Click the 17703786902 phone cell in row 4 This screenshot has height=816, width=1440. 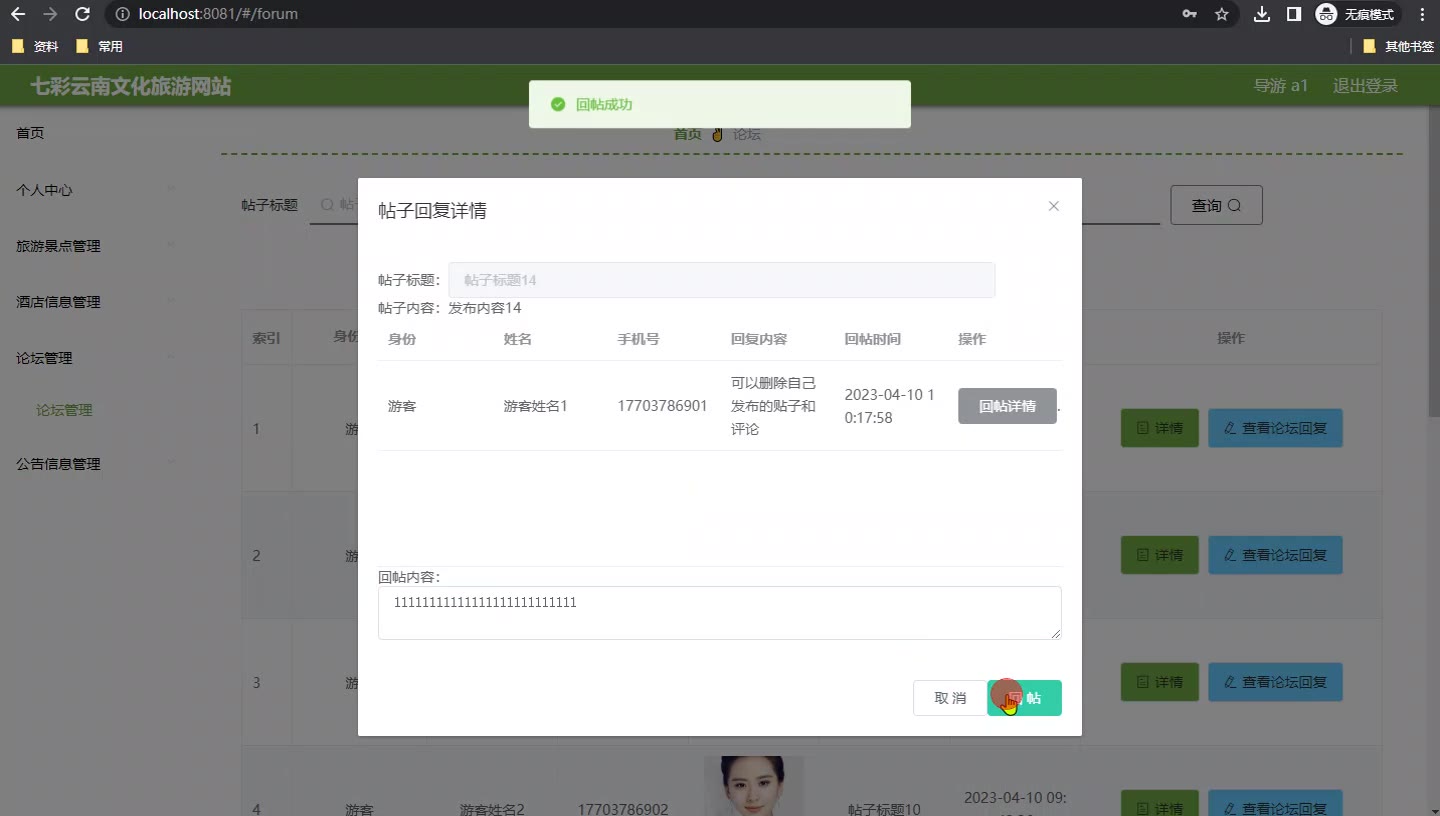[623, 809]
